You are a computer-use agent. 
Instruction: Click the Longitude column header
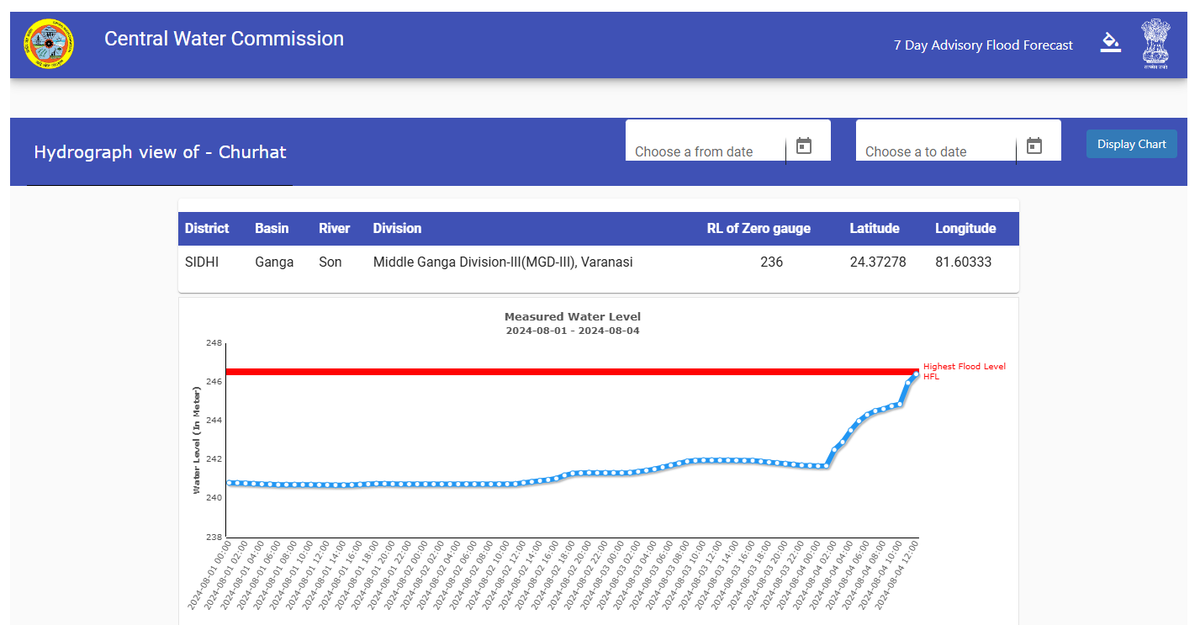(966, 228)
